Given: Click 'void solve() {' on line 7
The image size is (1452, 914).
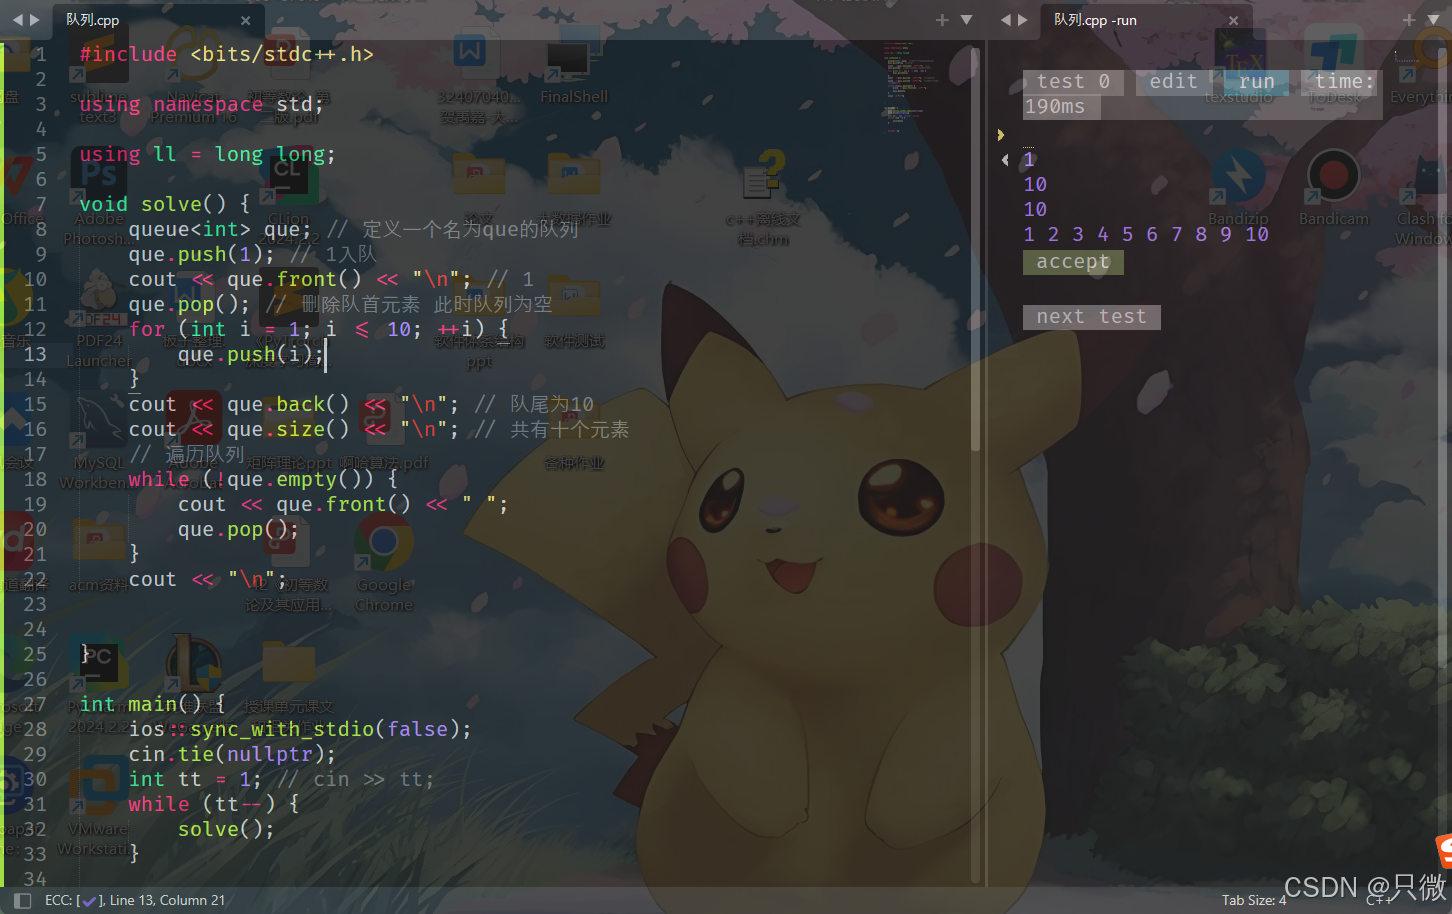Looking at the screenshot, I should pos(165,205).
